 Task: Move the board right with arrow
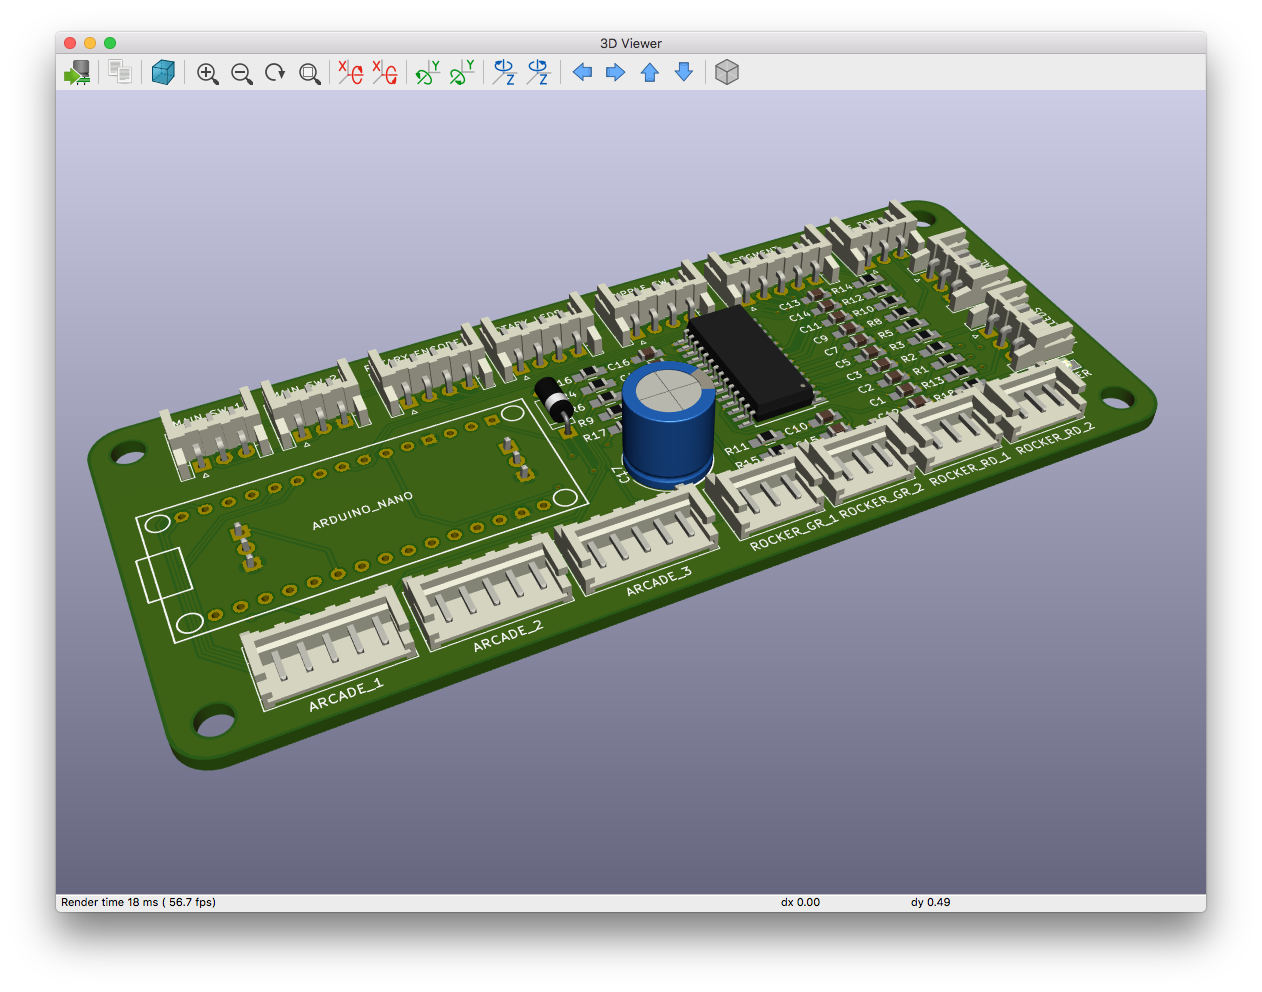616,73
